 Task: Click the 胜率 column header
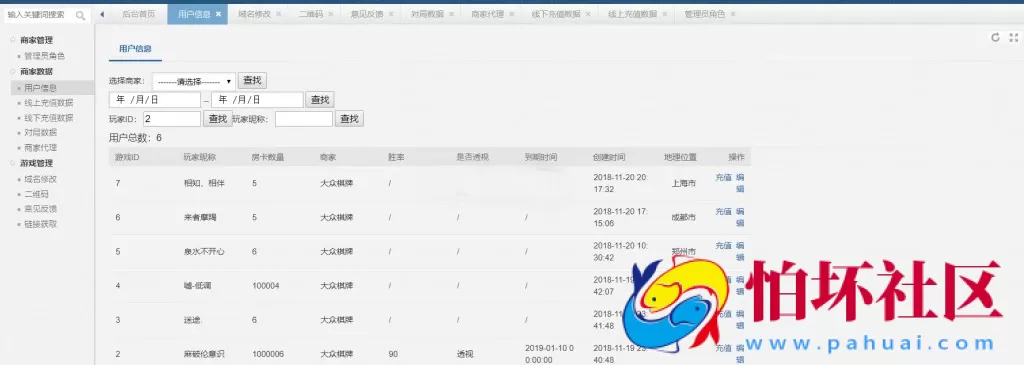point(396,157)
